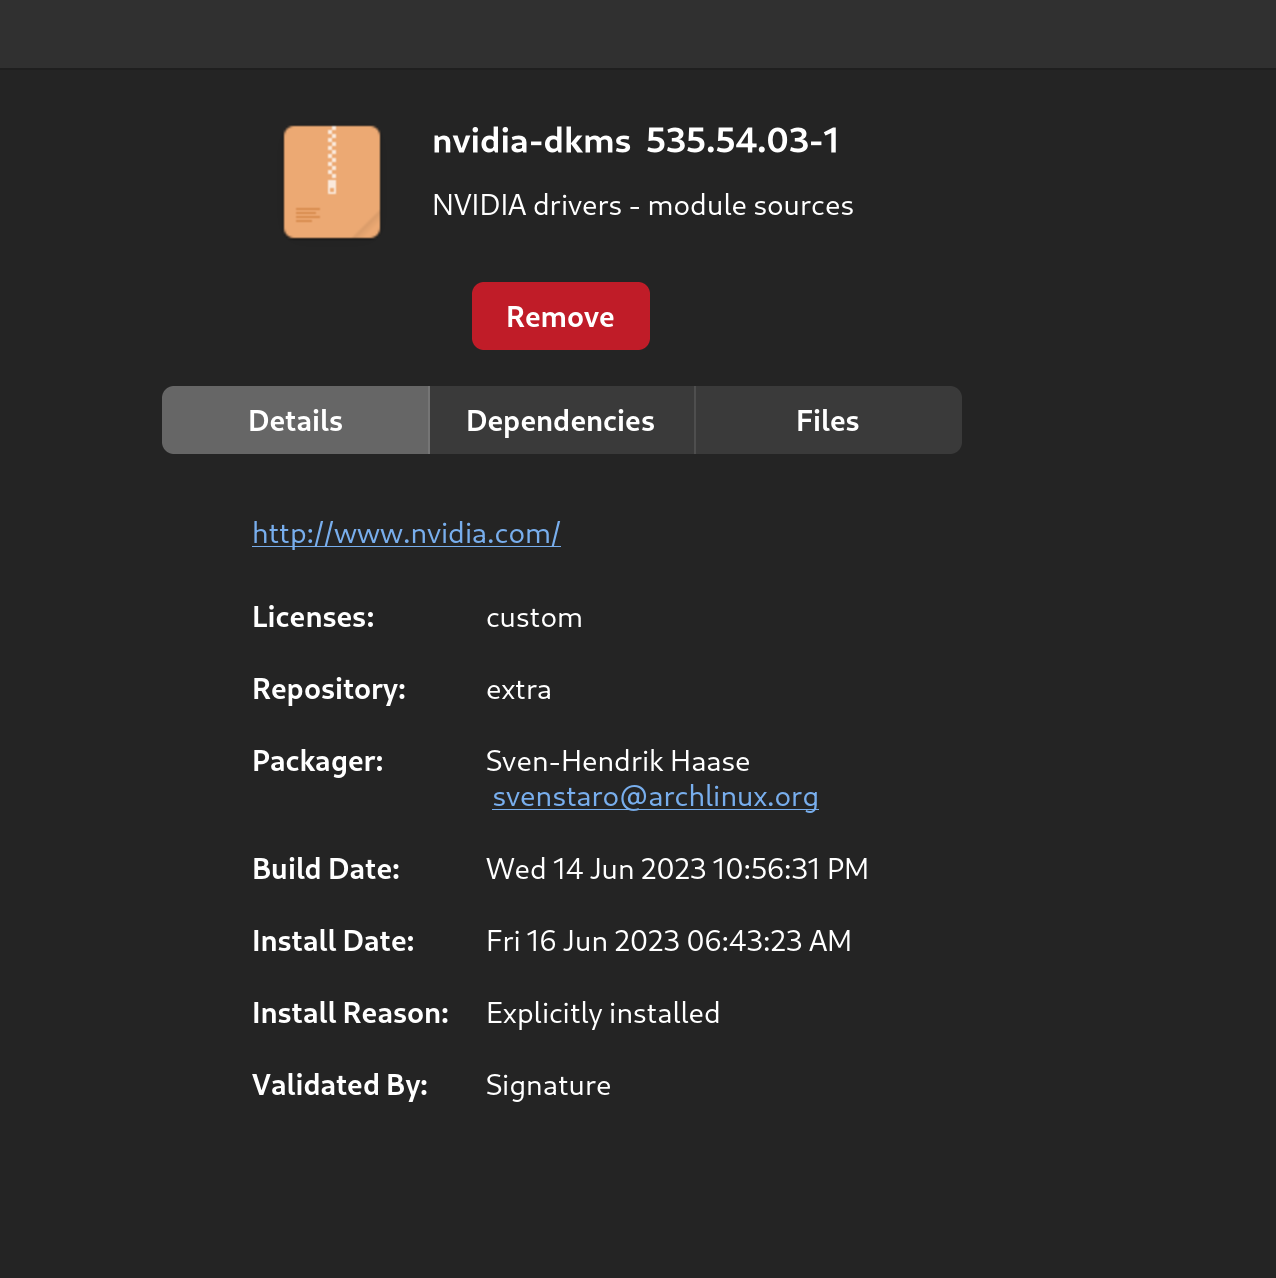The height and width of the screenshot is (1278, 1276).
Task: Click the Licenses: label
Action: 313,617
